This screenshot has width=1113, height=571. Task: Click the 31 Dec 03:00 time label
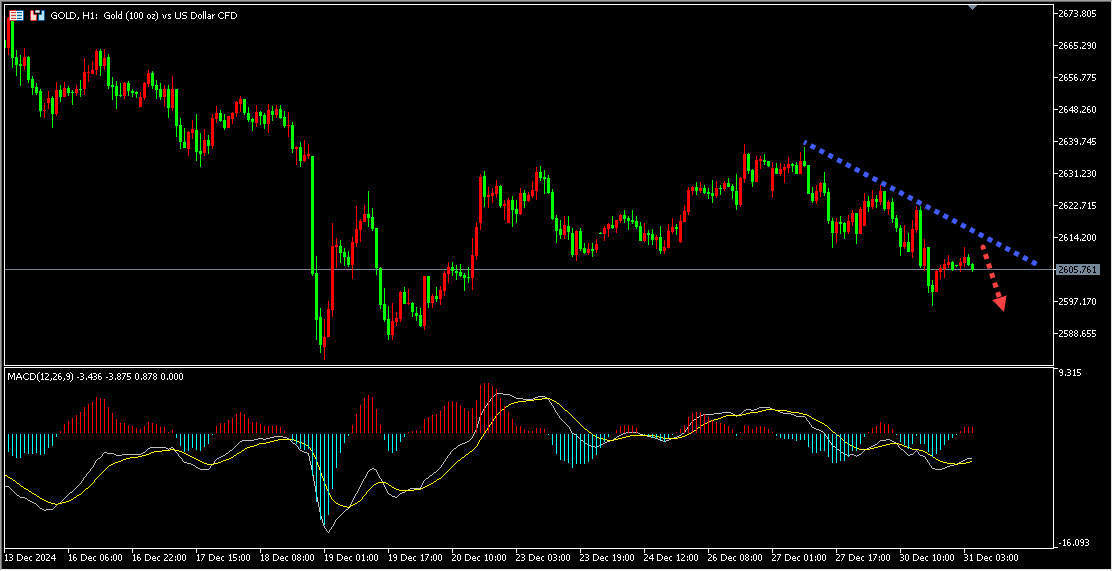[x=992, y=558]
